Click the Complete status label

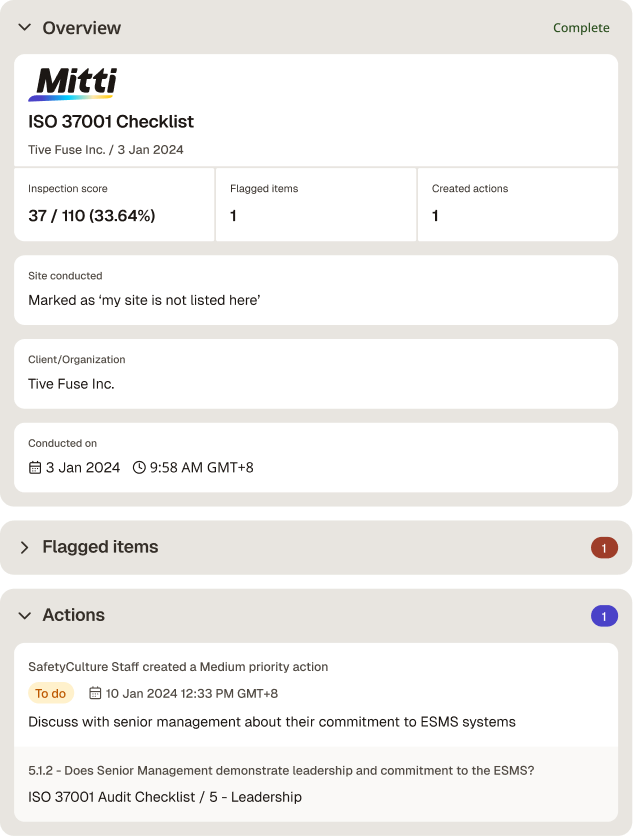581,28
